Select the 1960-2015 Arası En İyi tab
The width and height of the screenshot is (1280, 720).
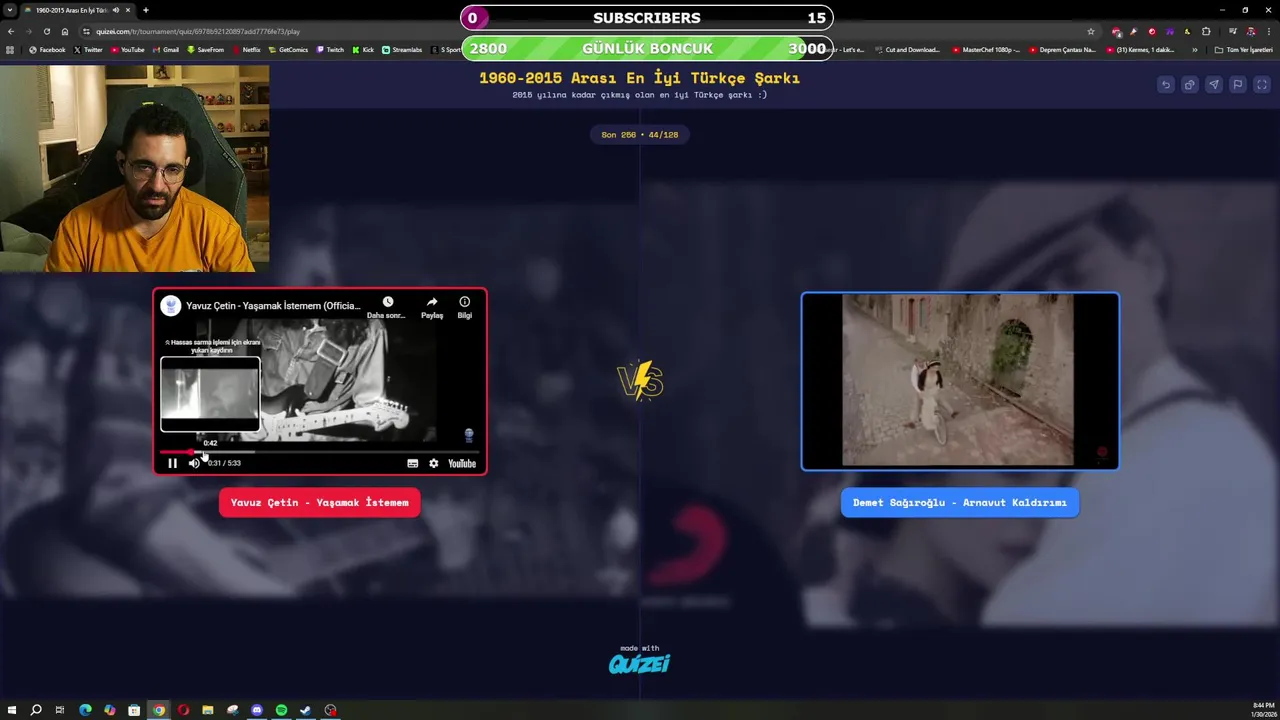click(78, 10)
